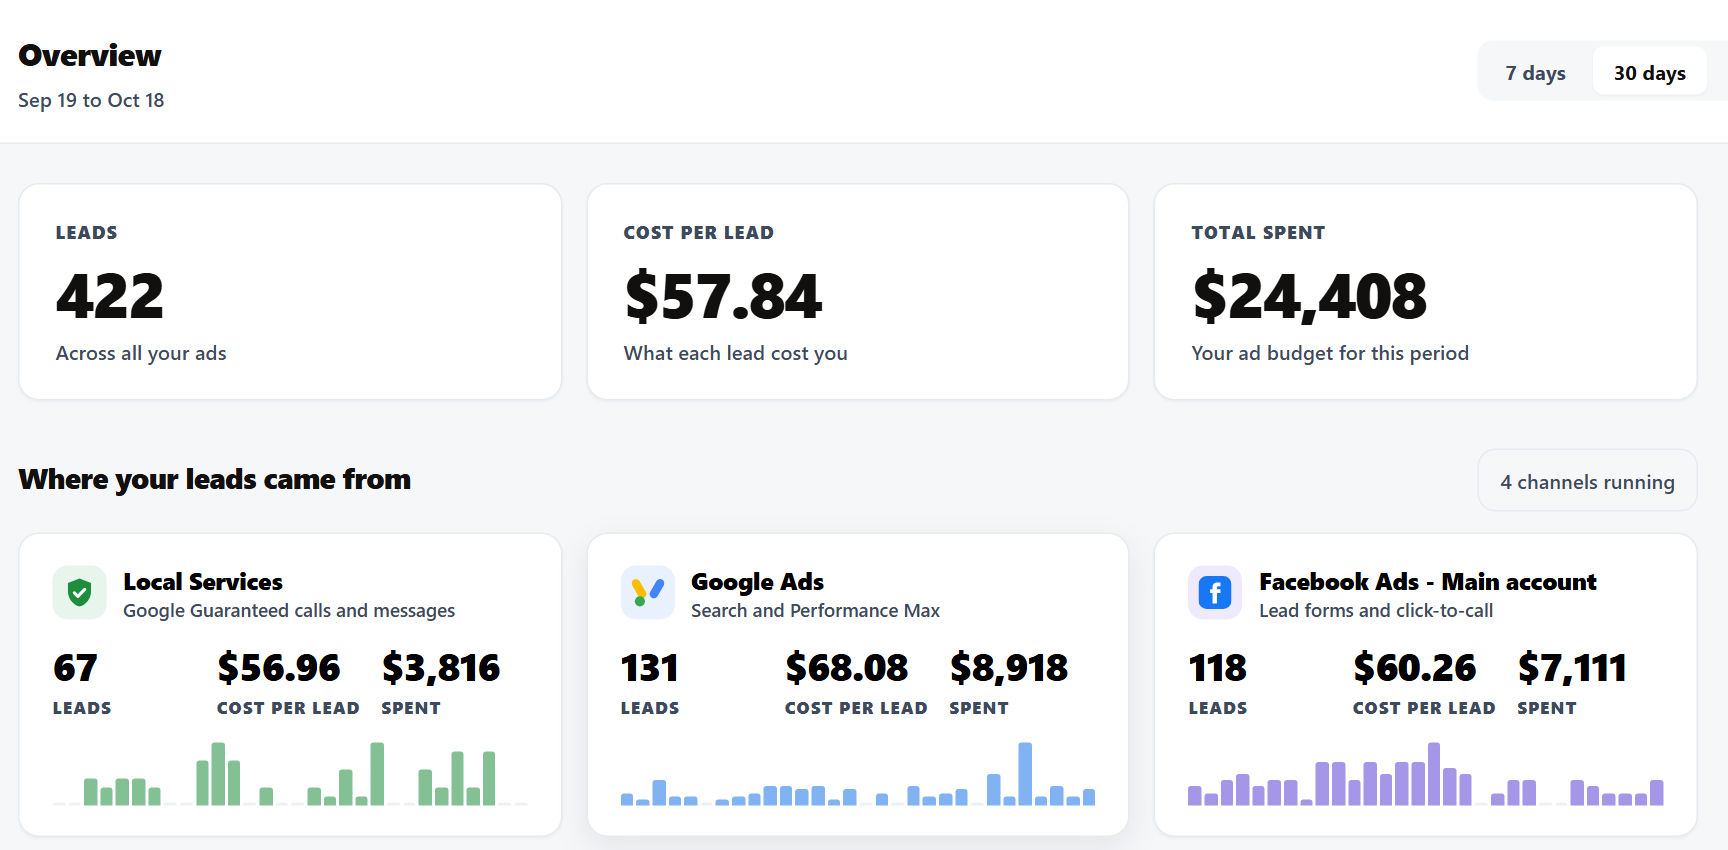Click the Google Ads channel title

(757, 582)
